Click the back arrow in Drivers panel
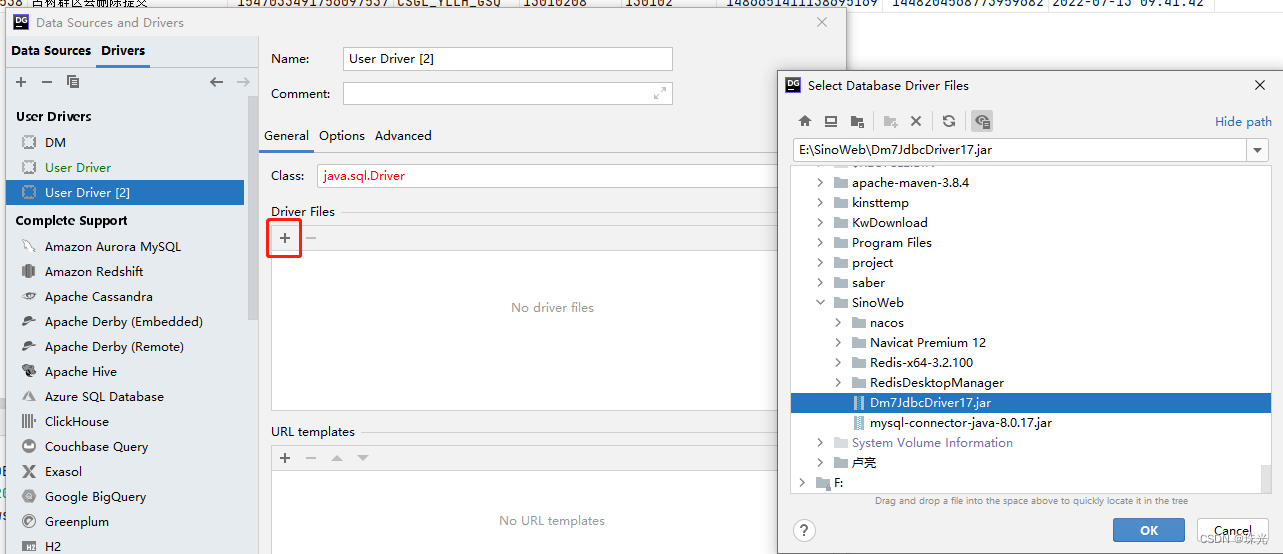This screenshot has width=1283, height=554. coord(216,82)
